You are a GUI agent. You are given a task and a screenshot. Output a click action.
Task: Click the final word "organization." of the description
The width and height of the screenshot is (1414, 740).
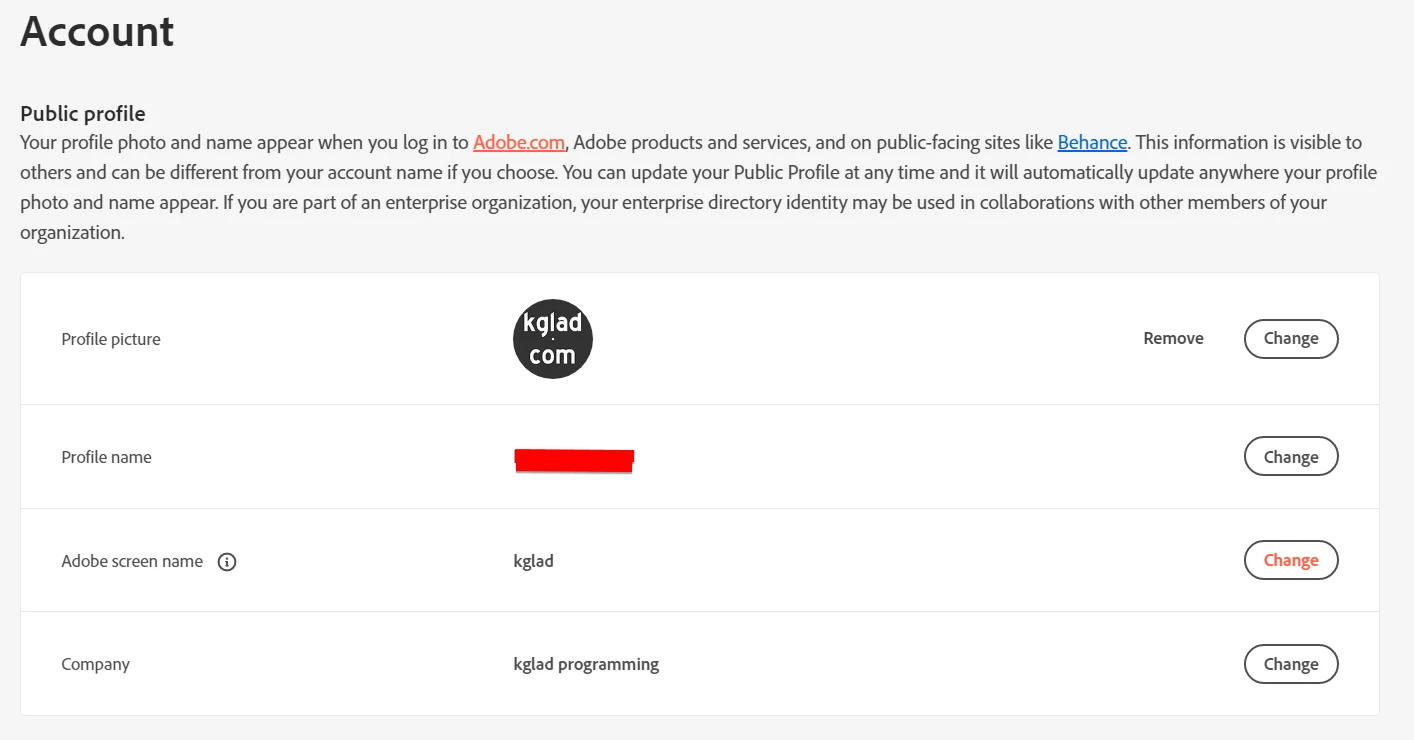[72, 233]
